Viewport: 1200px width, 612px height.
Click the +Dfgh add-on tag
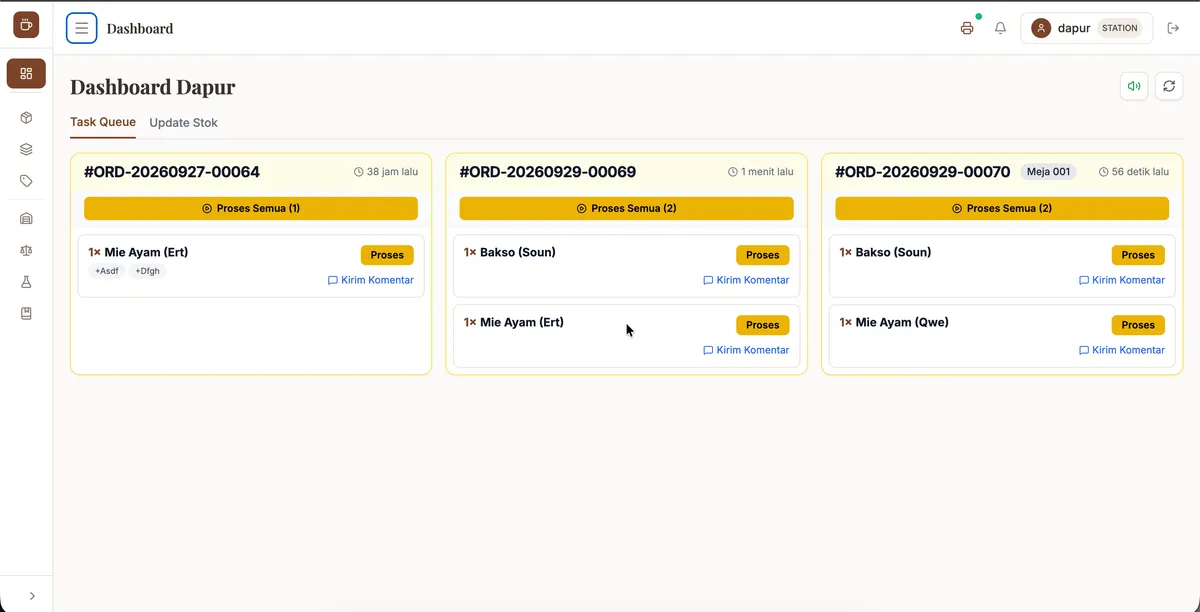tap(148, 271)
